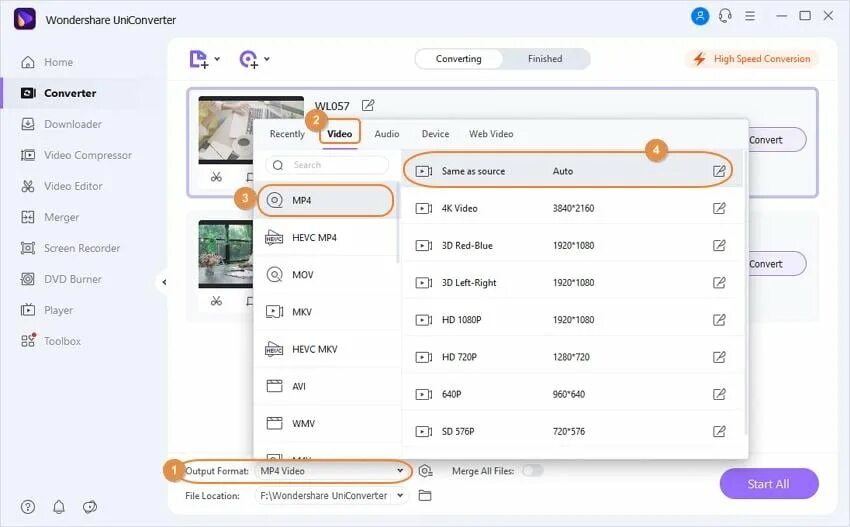Open the Output Format dropdown
Screen dimensions: 850x527
[x=332, y=471]
